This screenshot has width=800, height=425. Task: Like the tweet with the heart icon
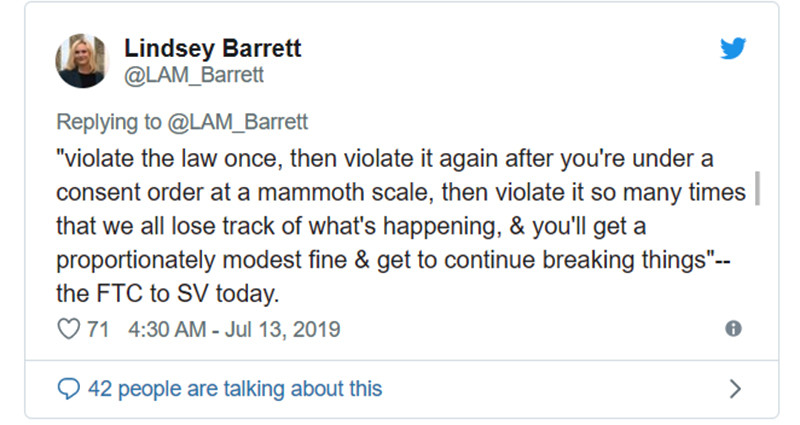tap(68, 329)
